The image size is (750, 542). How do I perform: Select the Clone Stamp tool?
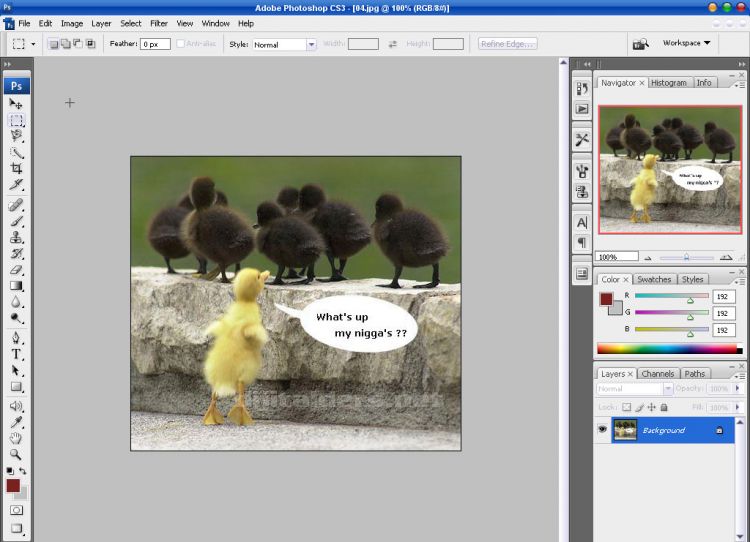(x=16, y=237)
